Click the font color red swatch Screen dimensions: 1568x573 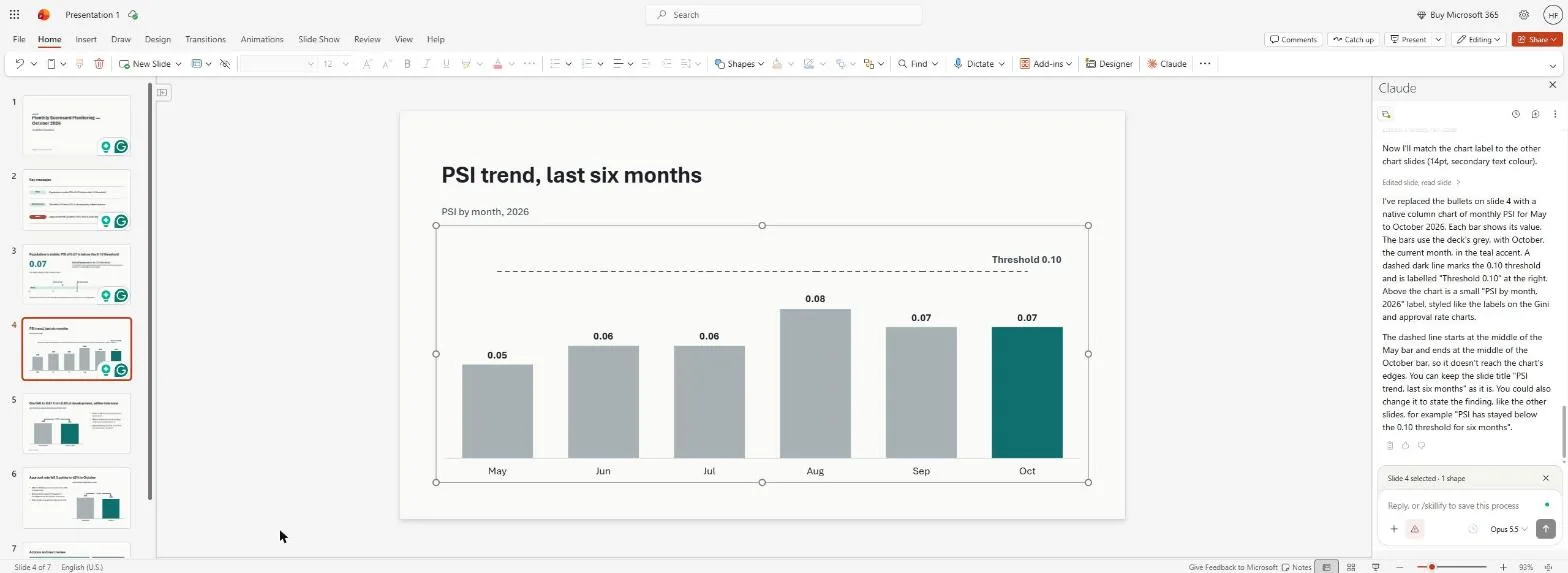(x=498, y=64)
